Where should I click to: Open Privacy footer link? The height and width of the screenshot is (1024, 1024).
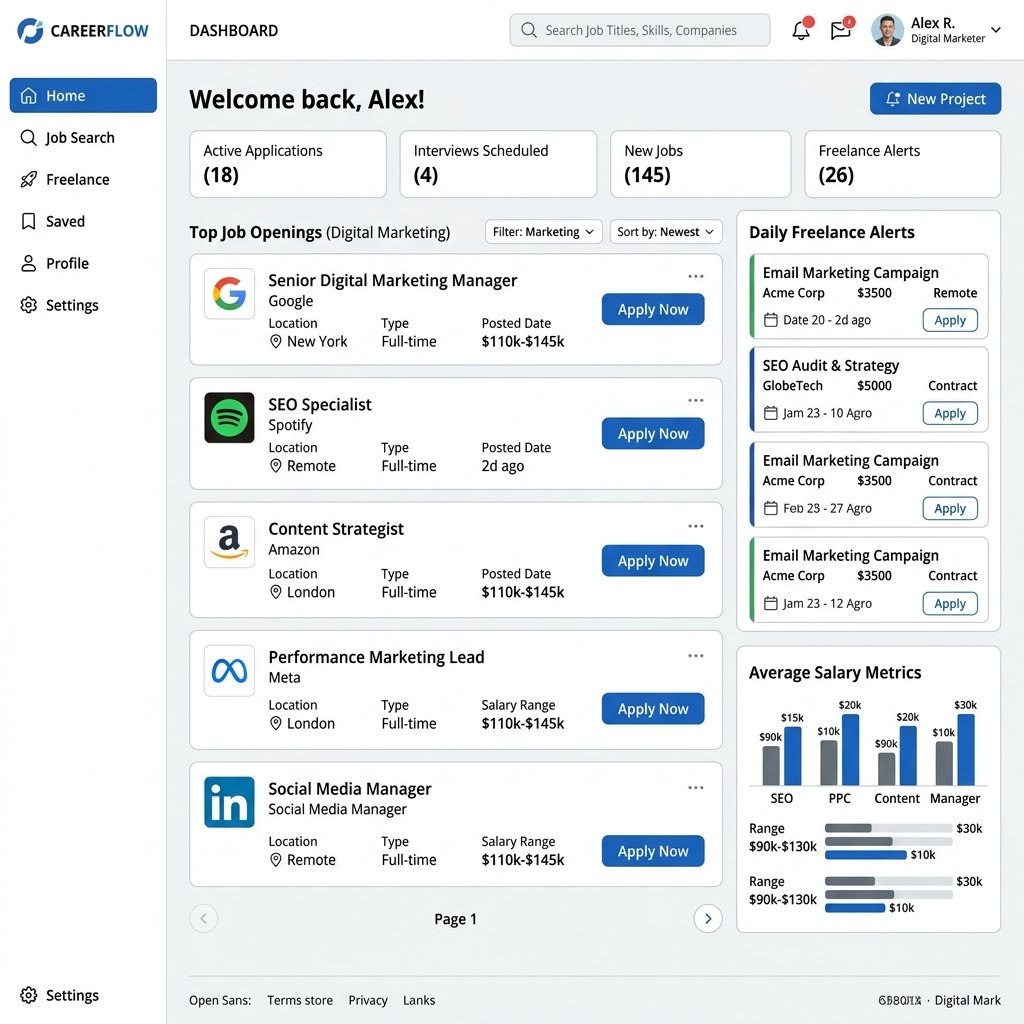pos(368,1000)
